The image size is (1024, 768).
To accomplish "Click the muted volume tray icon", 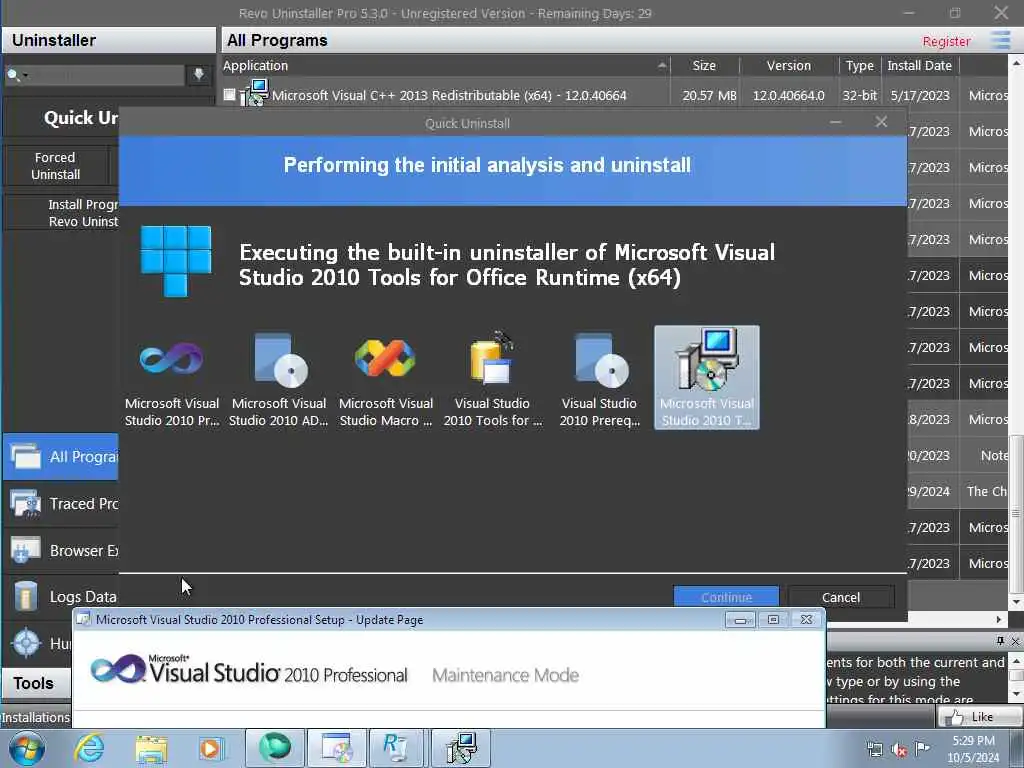I will click(899, 750).
